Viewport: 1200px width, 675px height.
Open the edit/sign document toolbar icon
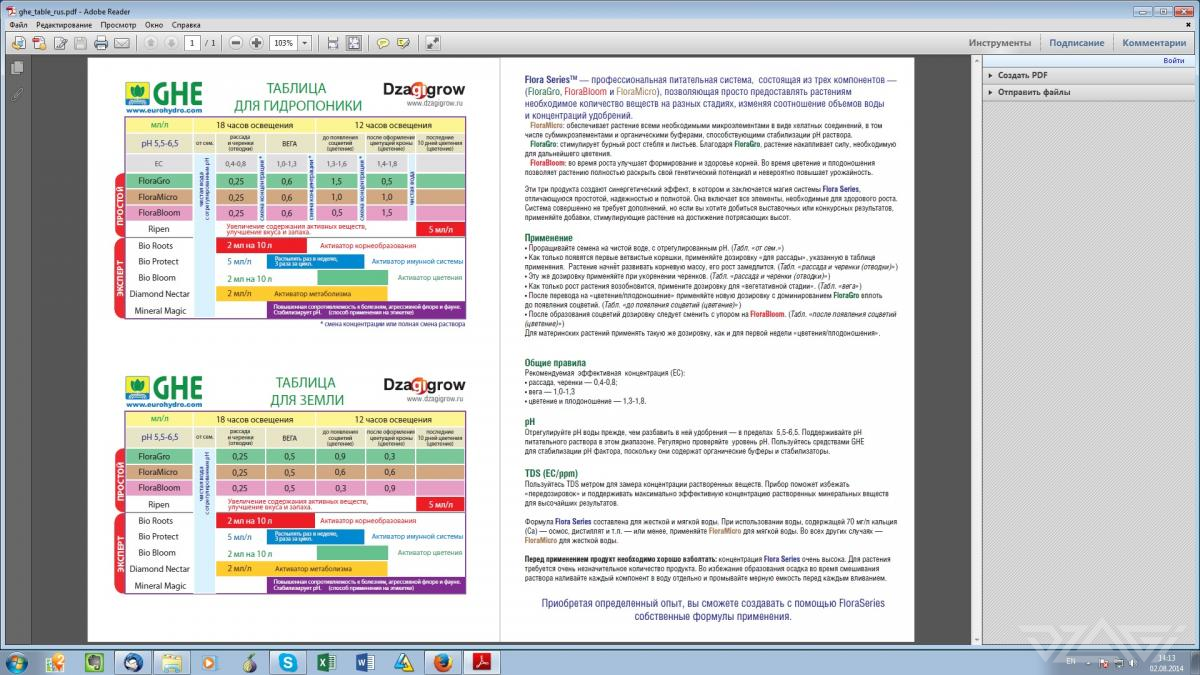60,43
